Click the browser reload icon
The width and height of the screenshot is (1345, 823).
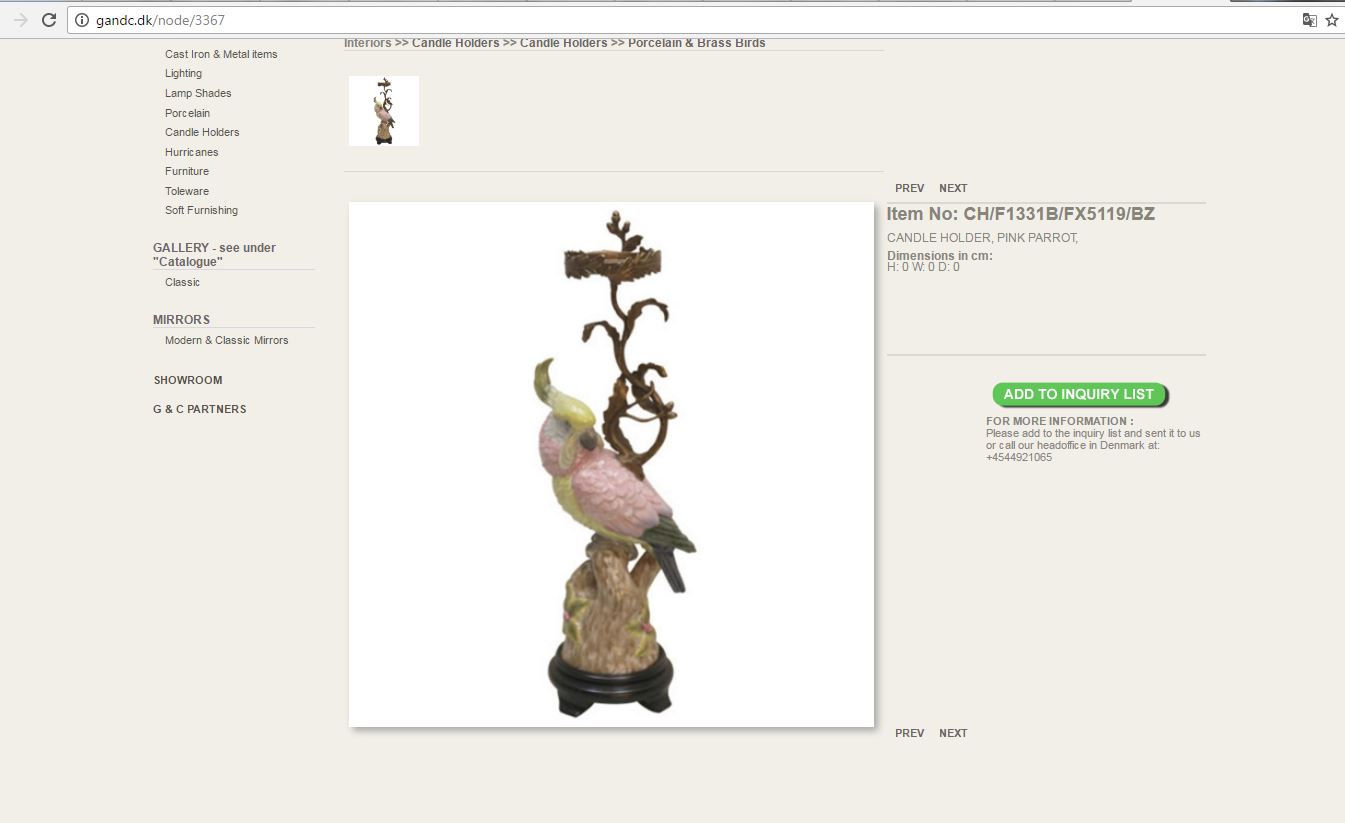tap(48, 20)
